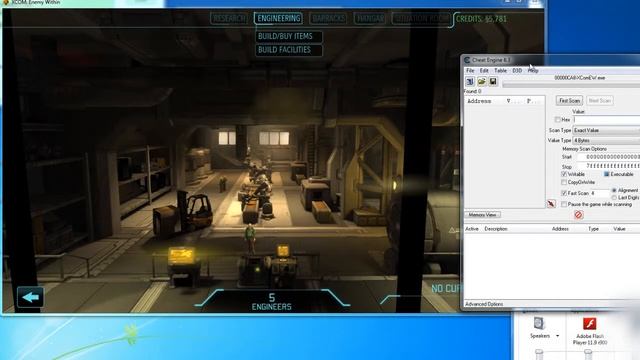Click the open folder icon in Cheat Engine

tap(482, 82)
